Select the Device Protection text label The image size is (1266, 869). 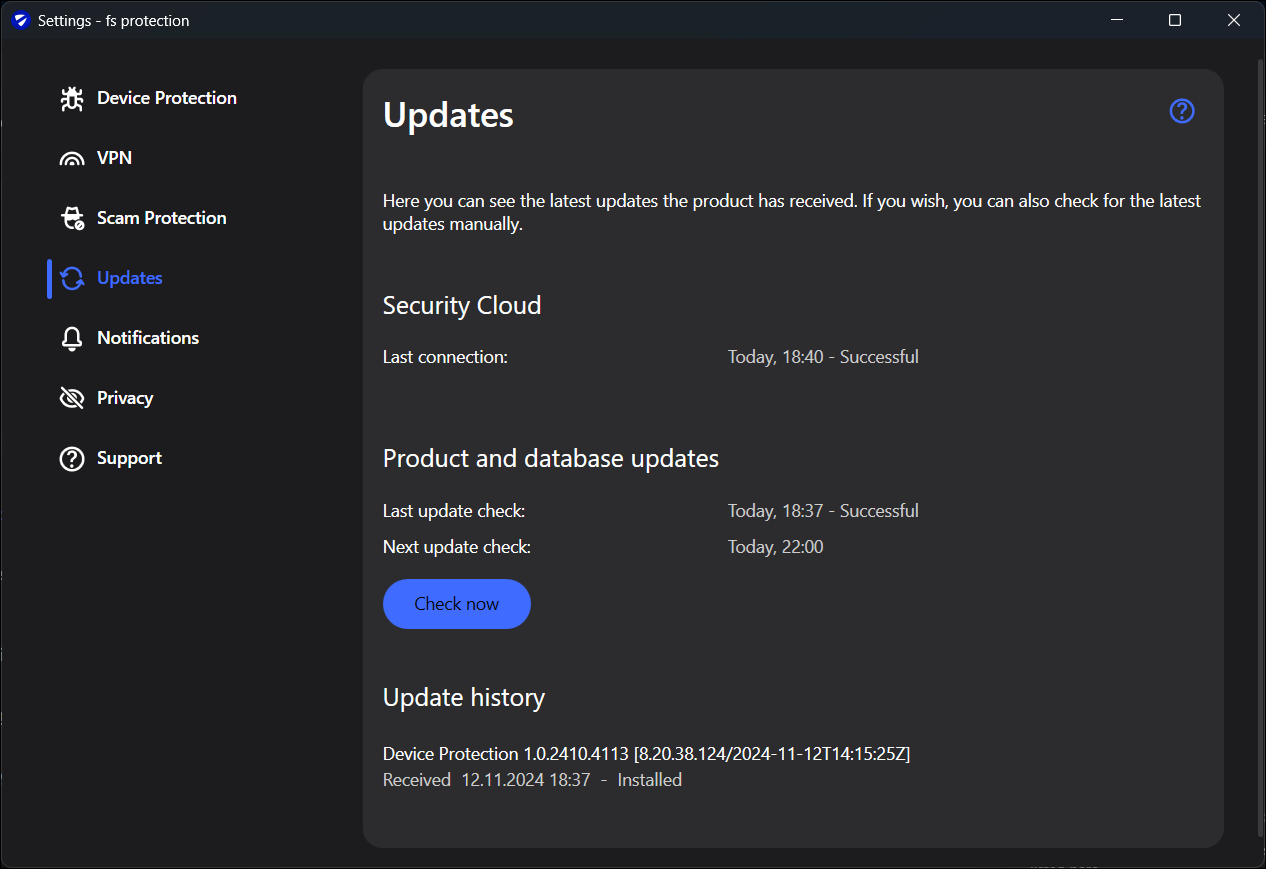(167, 98)
